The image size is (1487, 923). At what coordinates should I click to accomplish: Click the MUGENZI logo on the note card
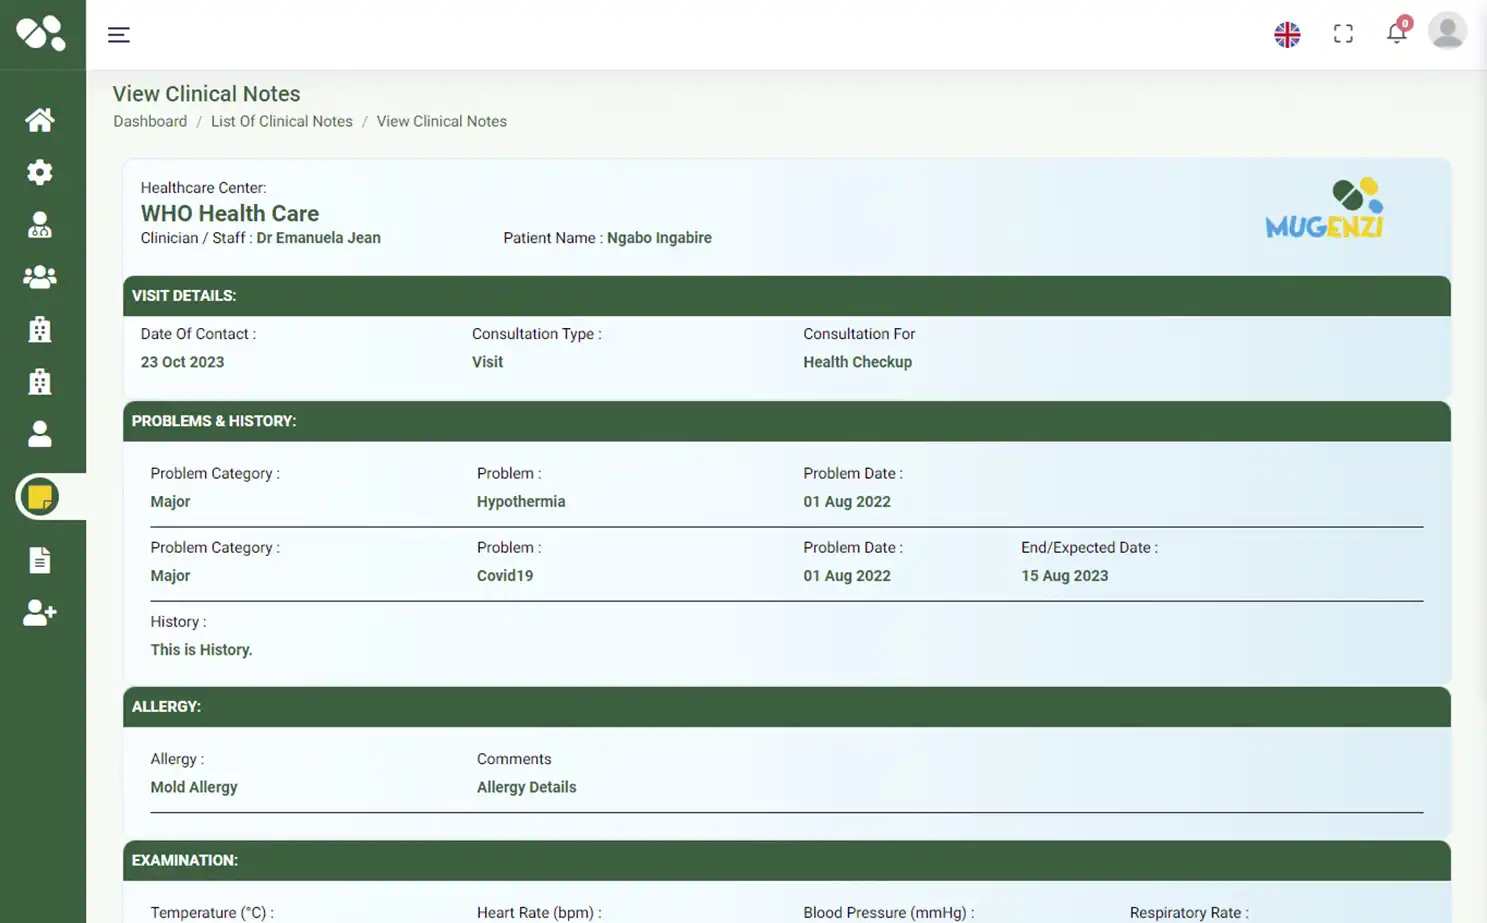[x=1323, y=207]
